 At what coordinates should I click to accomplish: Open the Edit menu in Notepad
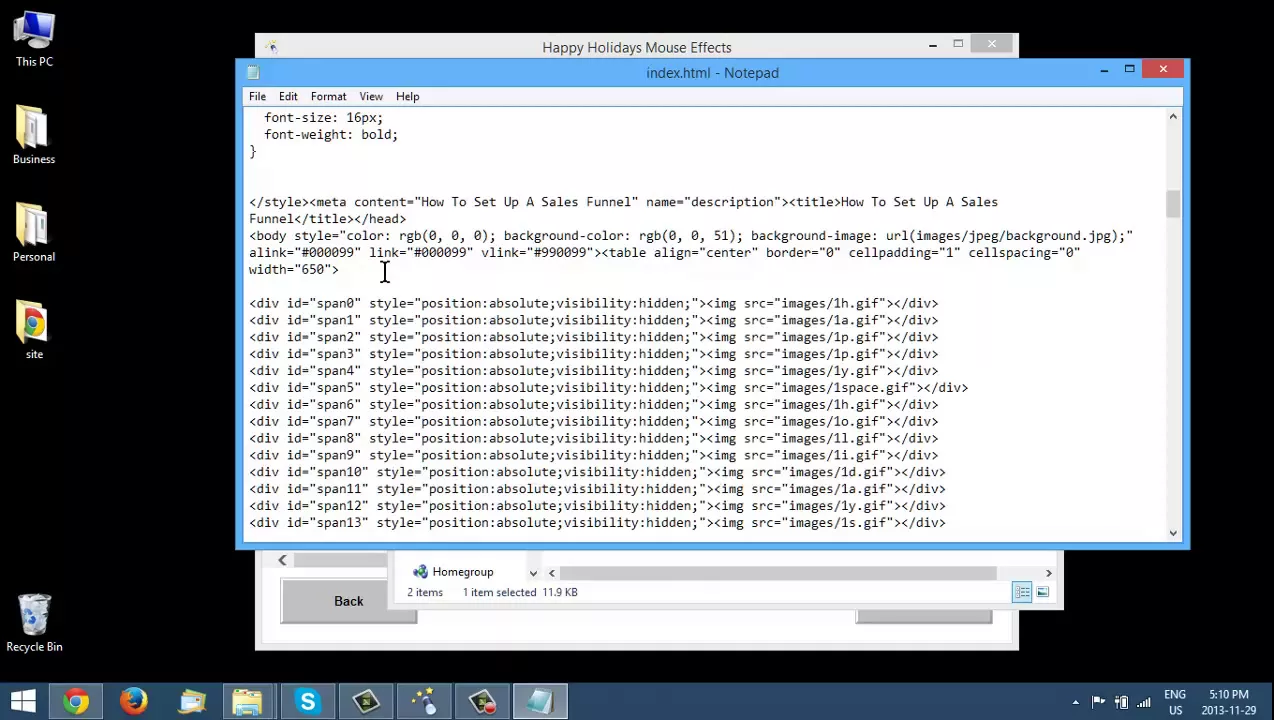pos(288,96)
